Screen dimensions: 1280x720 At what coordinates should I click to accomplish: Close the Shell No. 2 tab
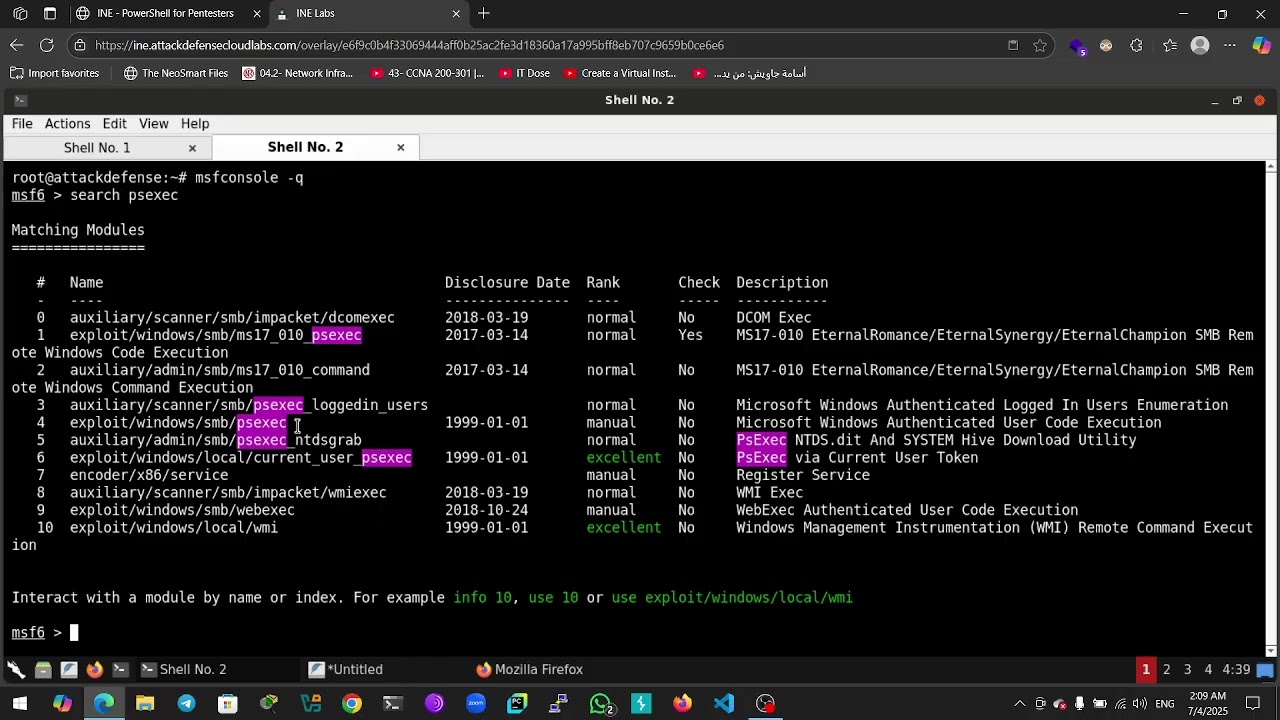(x=401, y=147)
